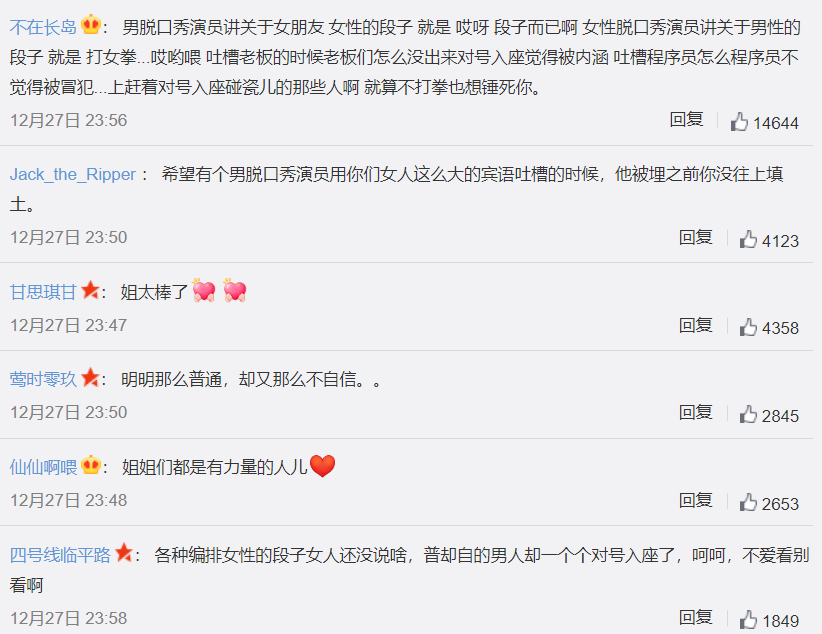Open profile of 甘思琪甘

(44, 292)
